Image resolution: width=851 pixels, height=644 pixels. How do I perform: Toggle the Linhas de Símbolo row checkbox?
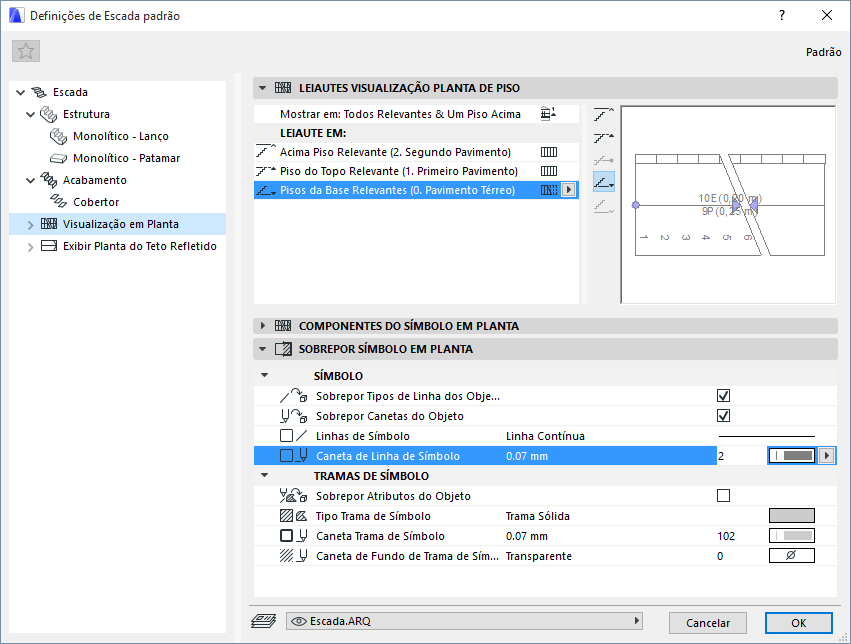(287, 436)
